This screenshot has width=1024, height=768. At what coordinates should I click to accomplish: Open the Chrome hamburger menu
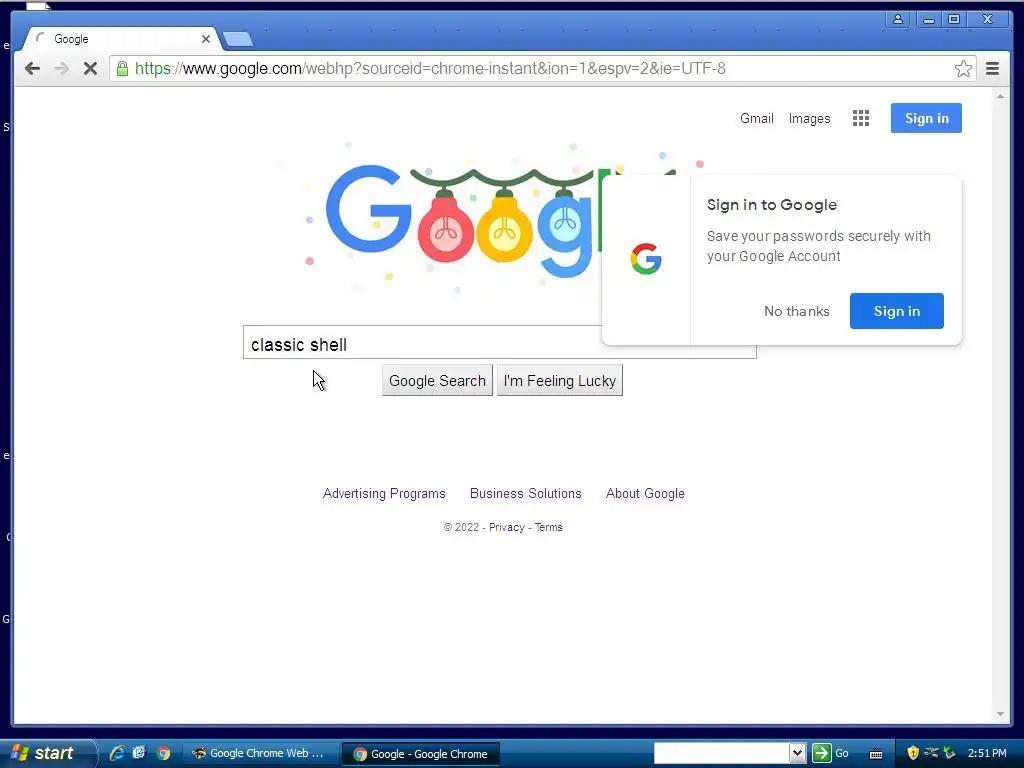tap(992, 69)
